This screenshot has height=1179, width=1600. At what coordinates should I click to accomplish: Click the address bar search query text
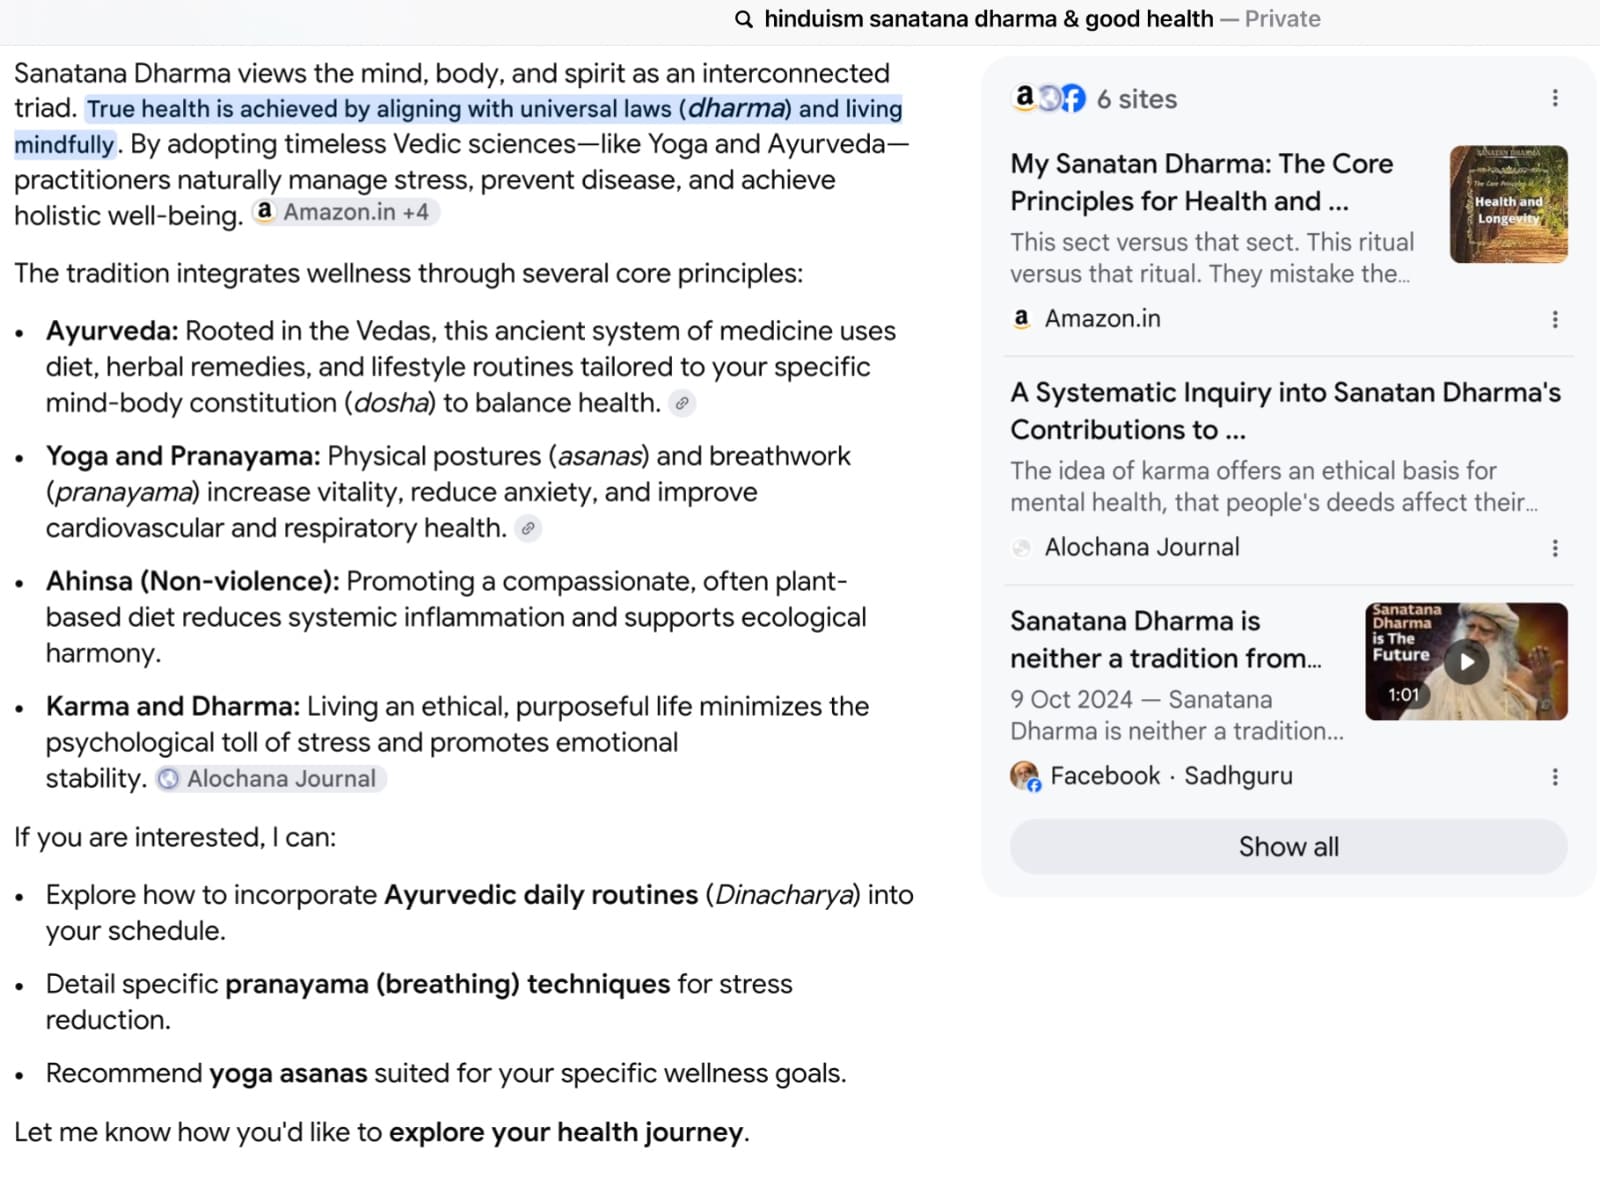[988, 19]
